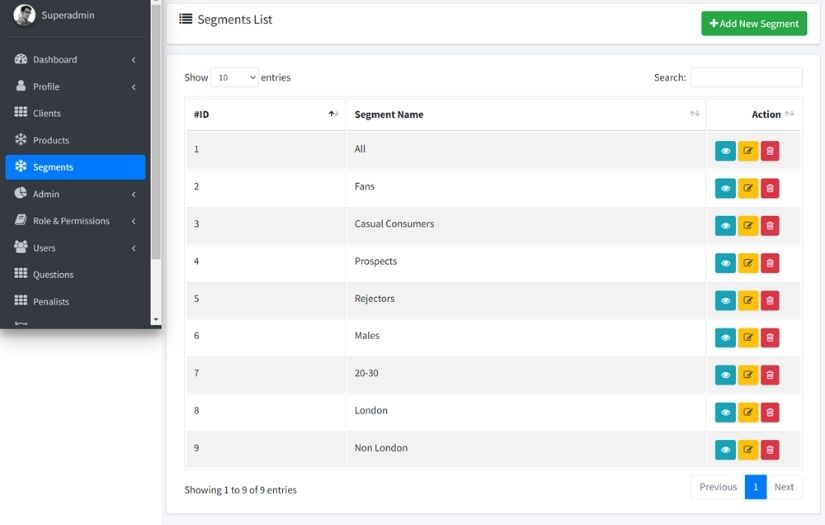
Task: Click Add New Segment button
Action: tap(754, 23)
